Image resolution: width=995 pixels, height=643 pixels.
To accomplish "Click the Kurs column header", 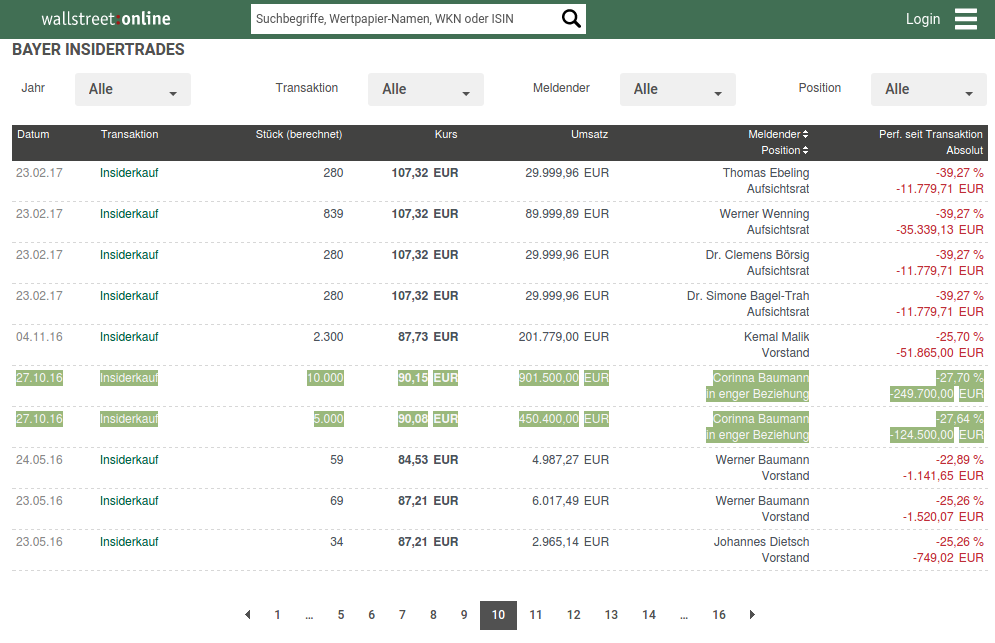I will point(446,135).
